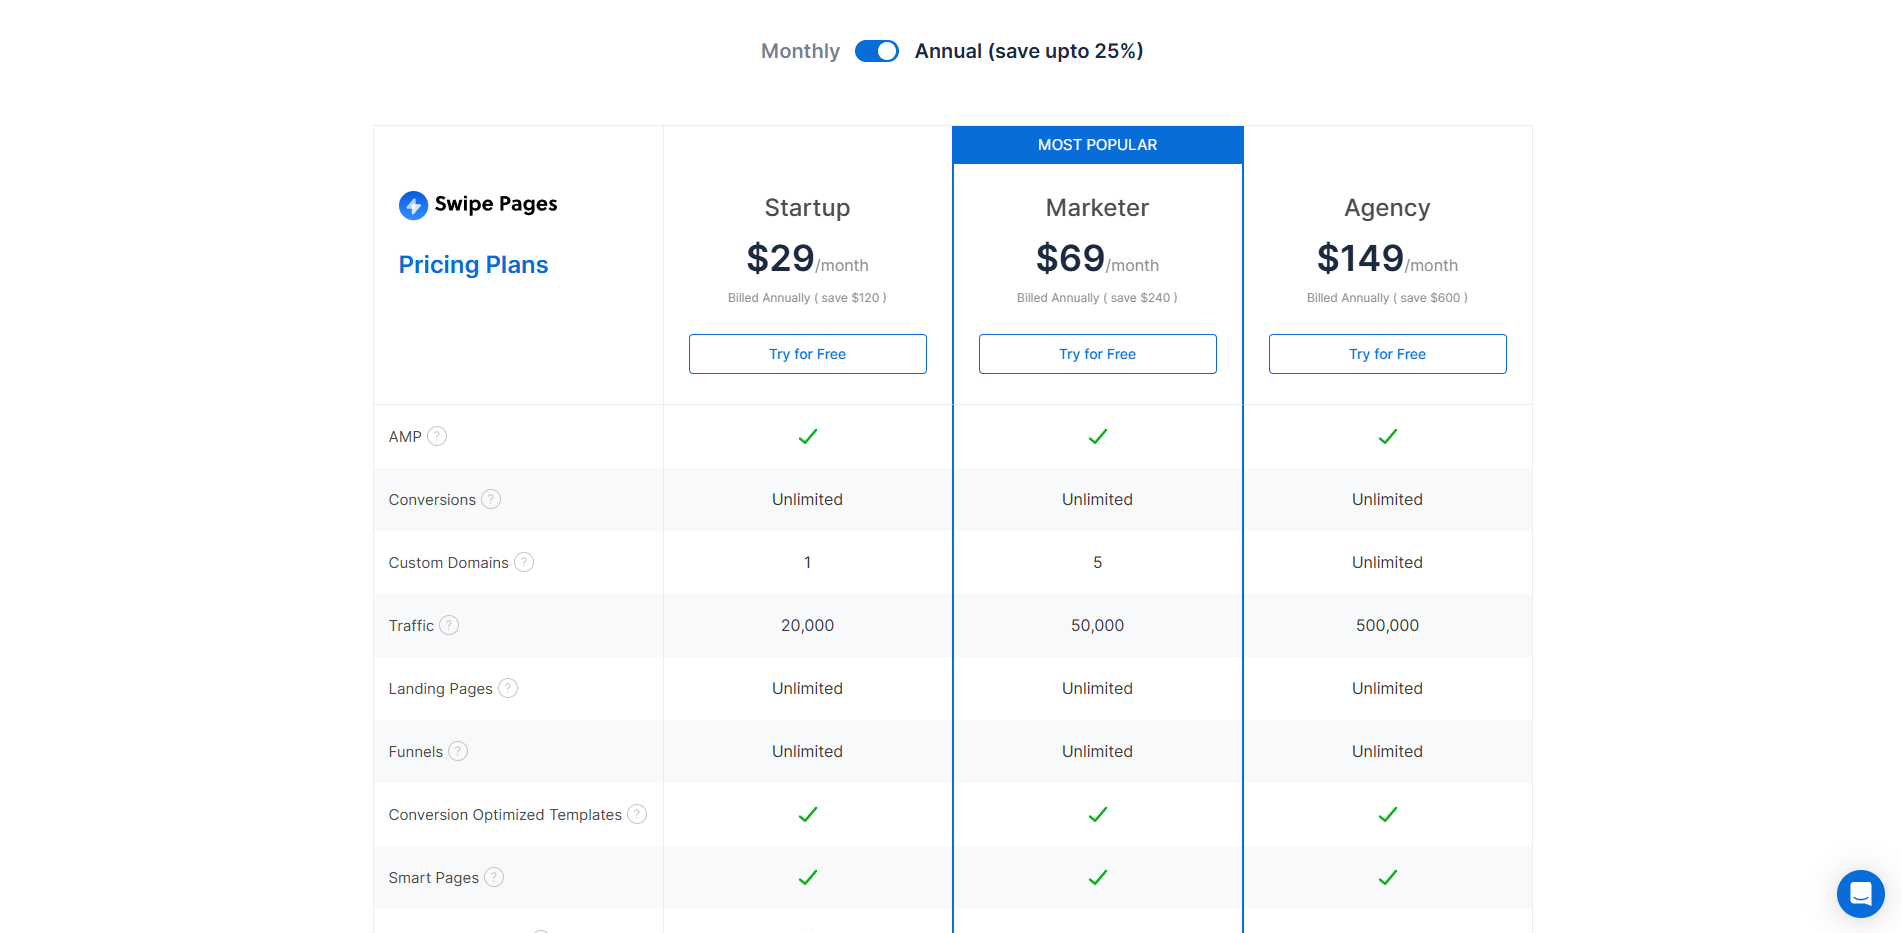This screenshot has height=933, width=1902.
Task: Click Conversion Optimized Templates label
Action: pos(505,815)
